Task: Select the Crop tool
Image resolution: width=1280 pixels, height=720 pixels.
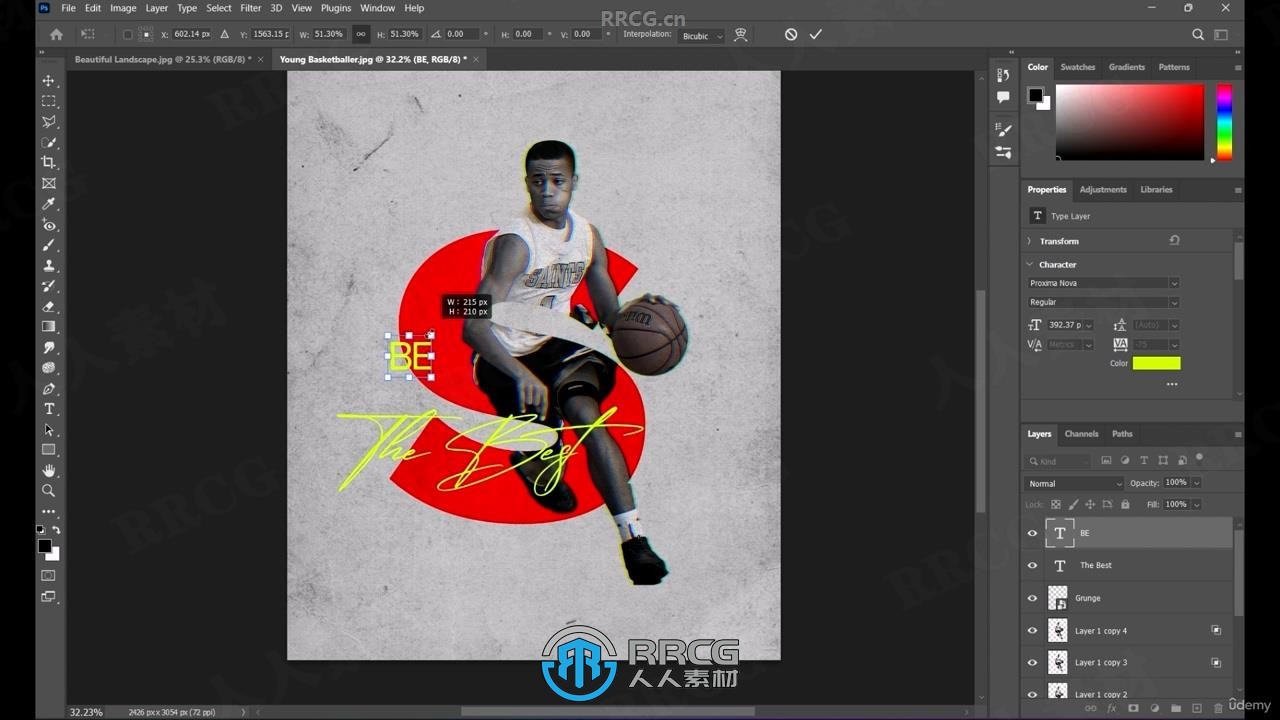Action: (48, 163)
